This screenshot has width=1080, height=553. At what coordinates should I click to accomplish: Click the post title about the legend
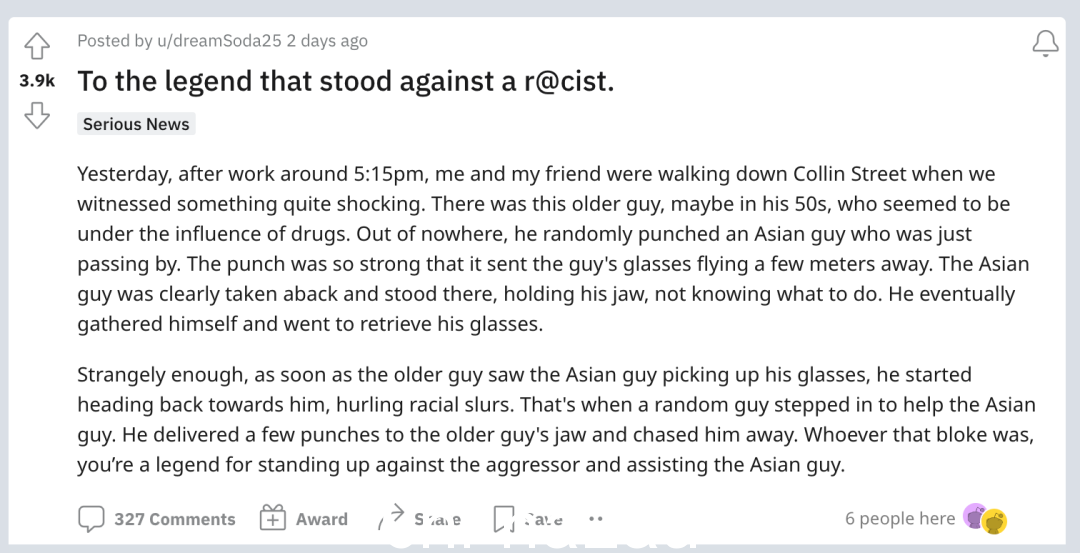click(346, 81)
